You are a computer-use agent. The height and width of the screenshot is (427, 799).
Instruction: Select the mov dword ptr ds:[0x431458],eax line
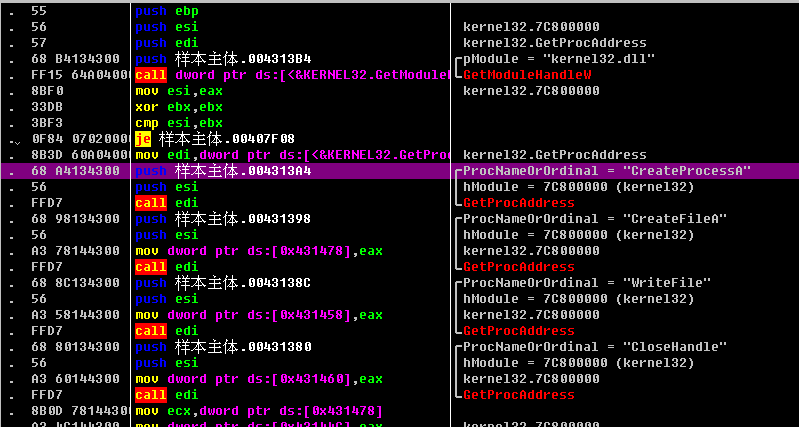tap(259, 315)
